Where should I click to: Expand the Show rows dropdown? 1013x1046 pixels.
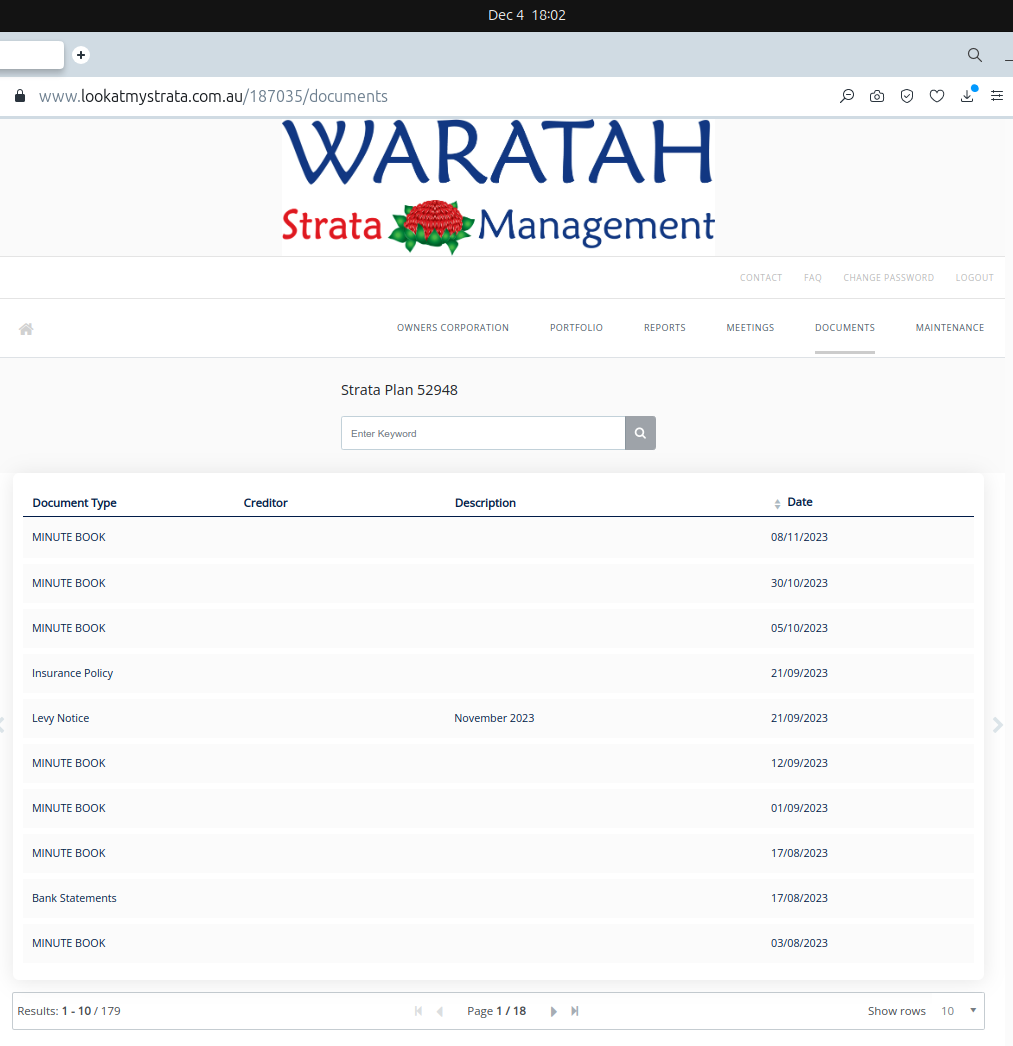click(961, 1011)
